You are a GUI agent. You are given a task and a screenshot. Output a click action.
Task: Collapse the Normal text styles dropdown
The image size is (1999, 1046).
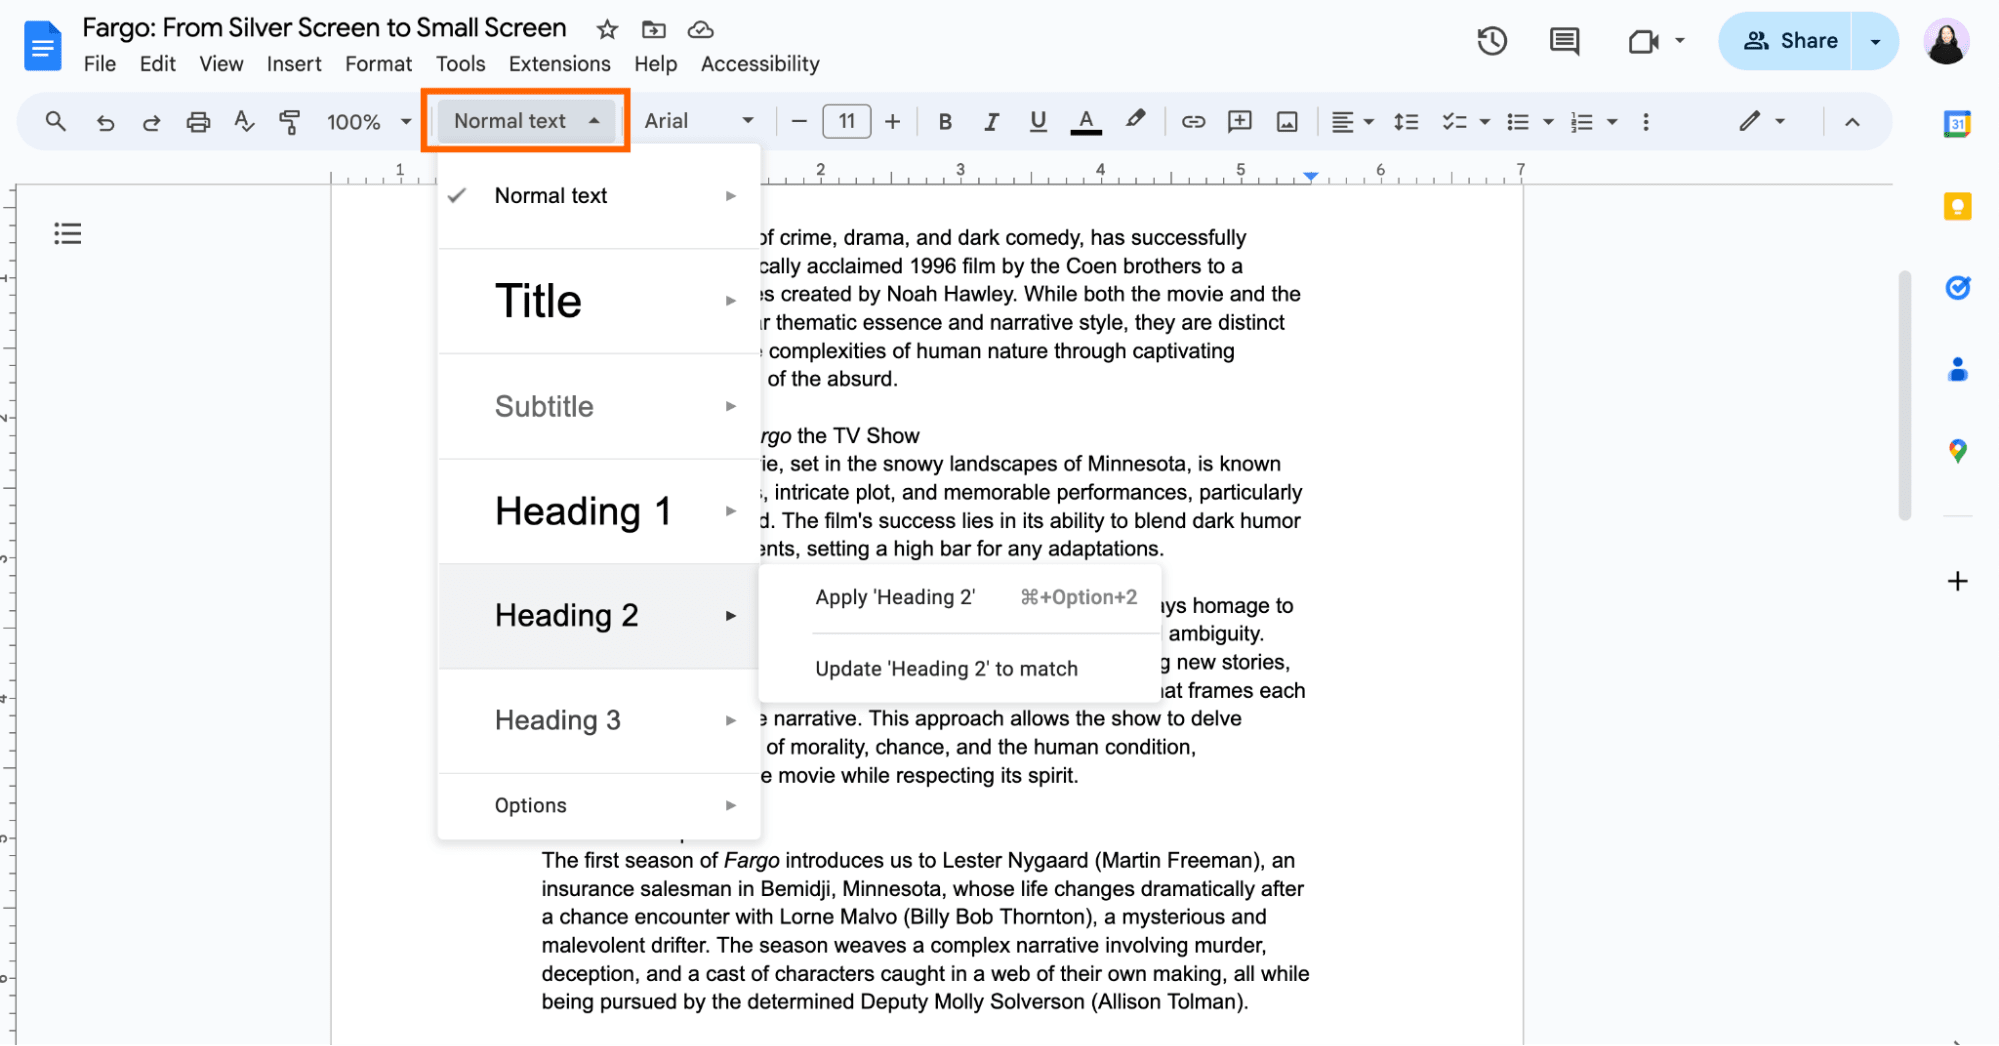coord(525,121)
